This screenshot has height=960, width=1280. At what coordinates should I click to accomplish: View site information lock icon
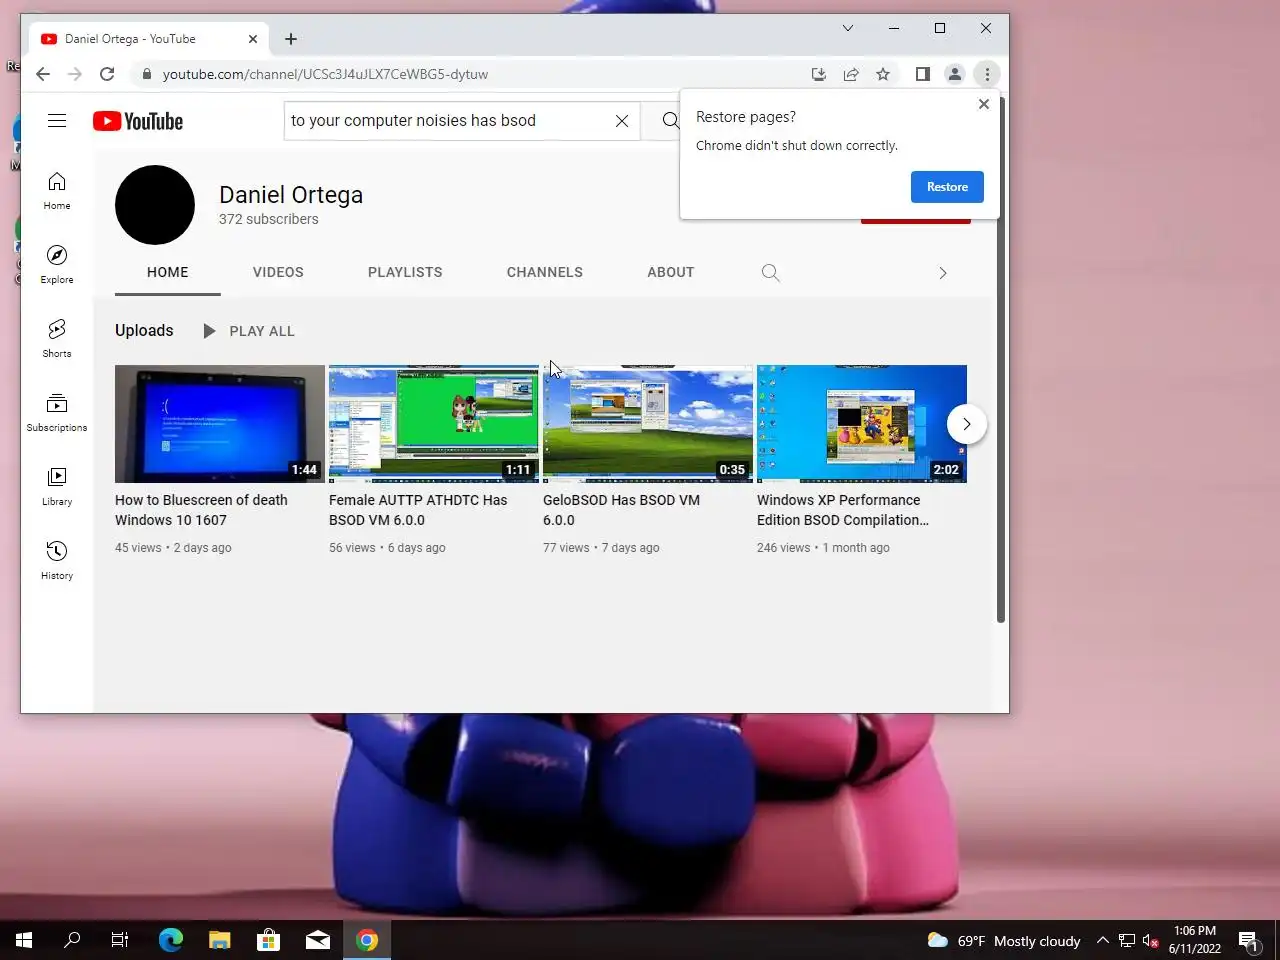(146, 74)
